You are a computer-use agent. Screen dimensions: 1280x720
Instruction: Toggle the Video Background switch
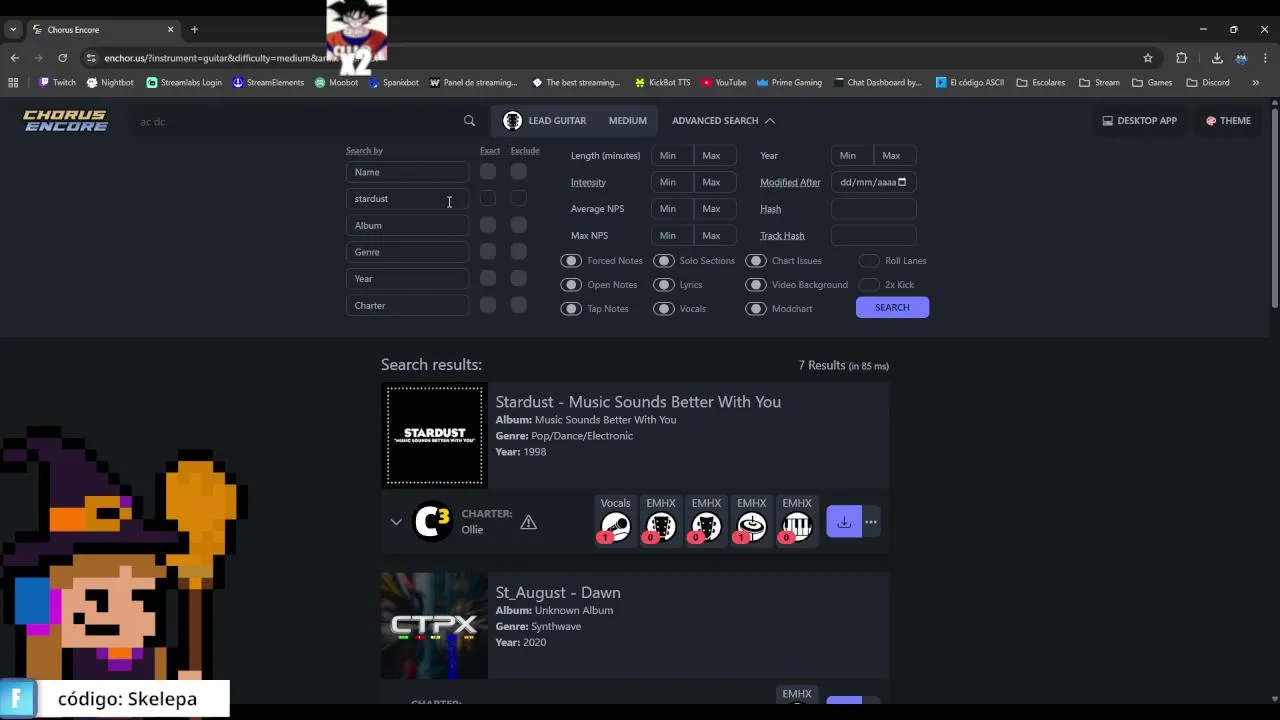pyautogui.click(x=756, y=285)
